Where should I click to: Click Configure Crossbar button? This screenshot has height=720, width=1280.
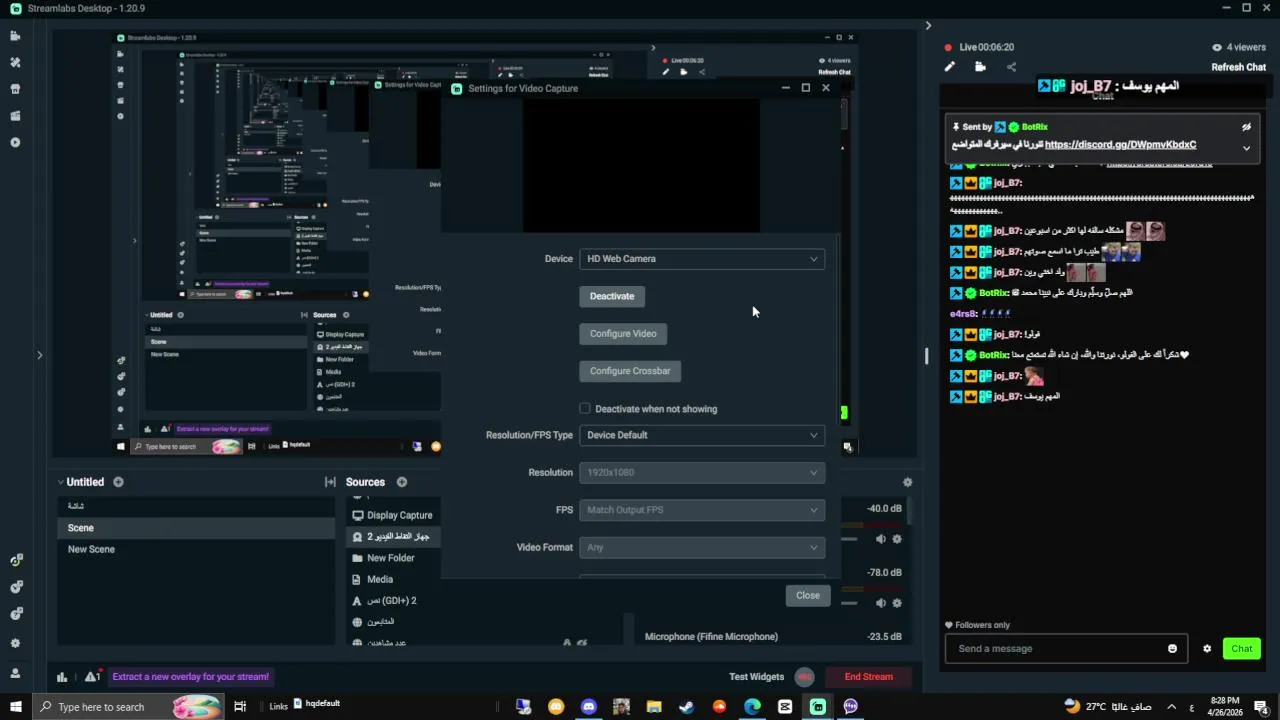pyautogui.click(x=630, y=371)
